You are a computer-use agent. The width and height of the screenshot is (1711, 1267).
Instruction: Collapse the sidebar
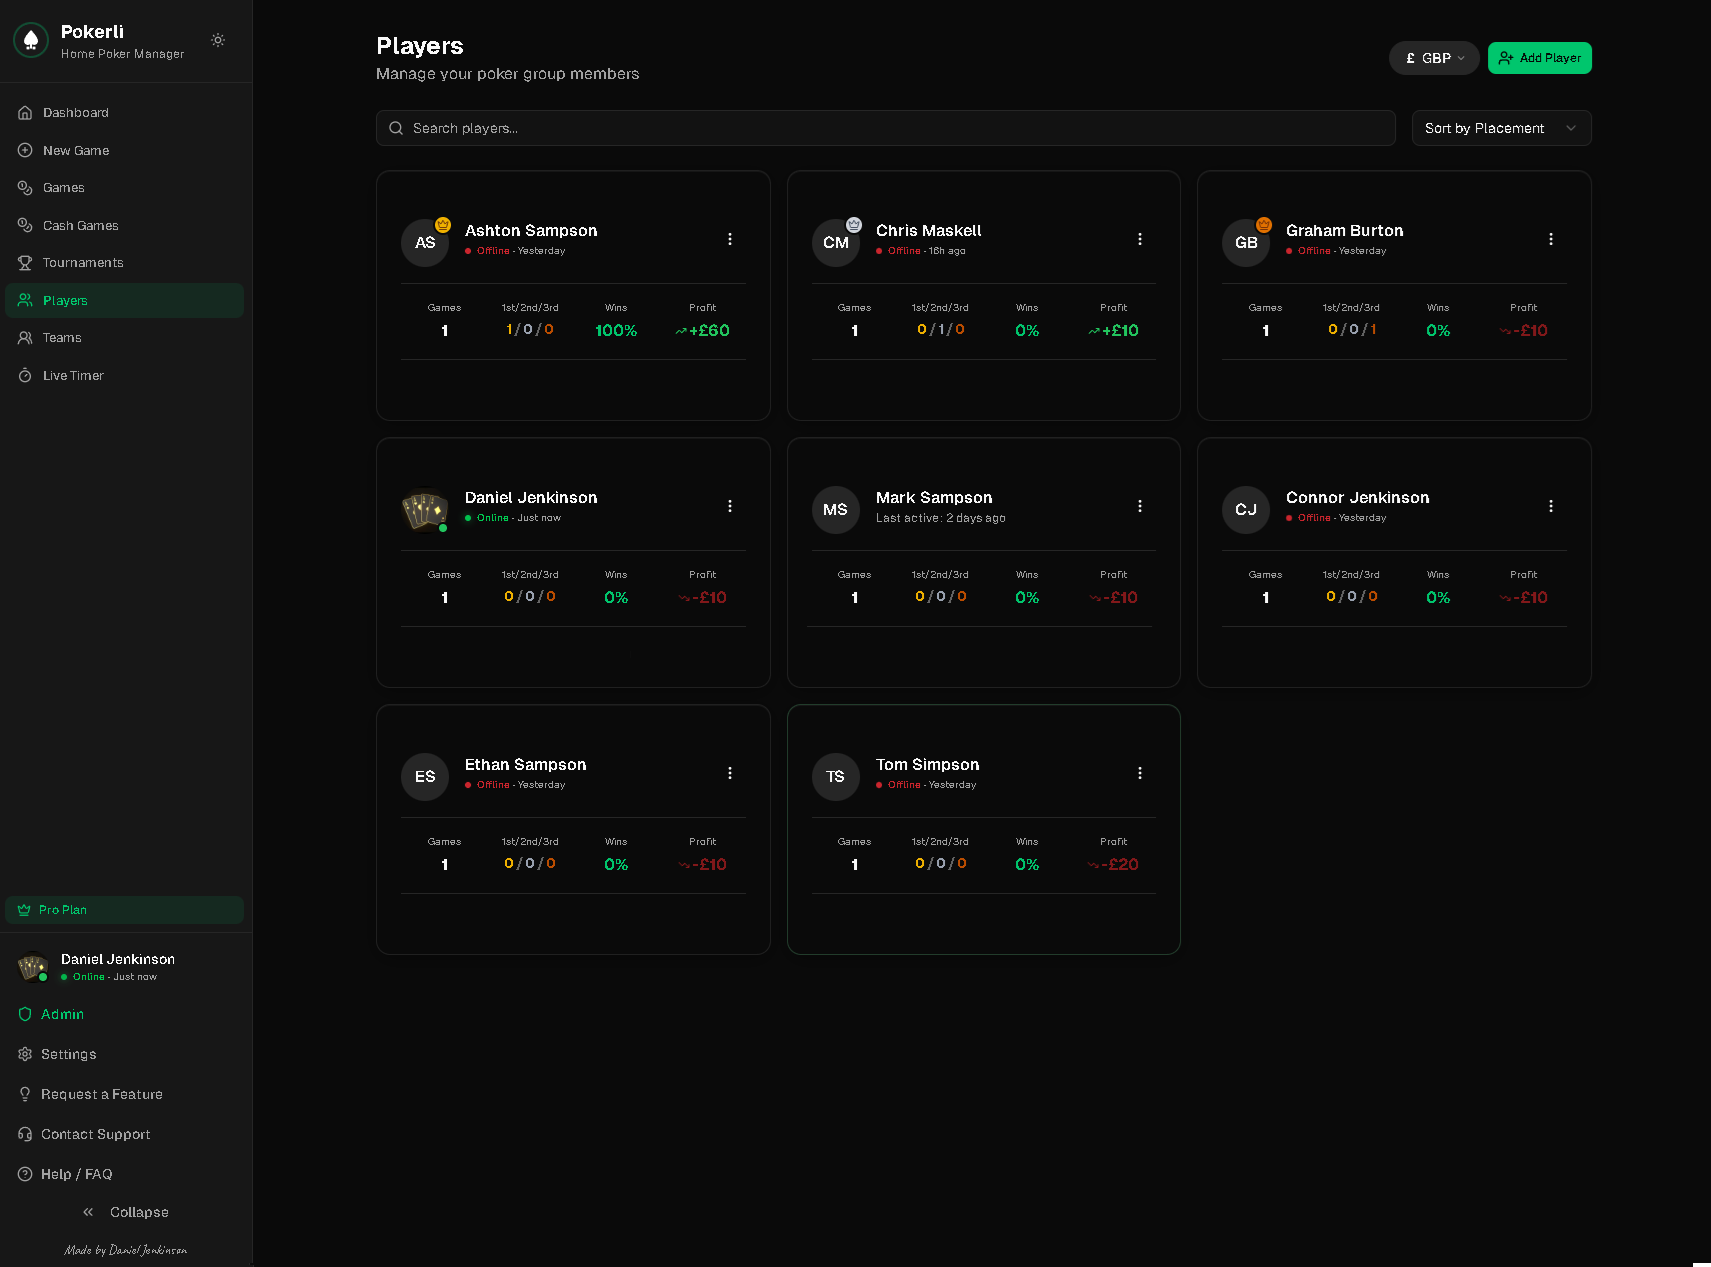click(x=126, y=1212)
